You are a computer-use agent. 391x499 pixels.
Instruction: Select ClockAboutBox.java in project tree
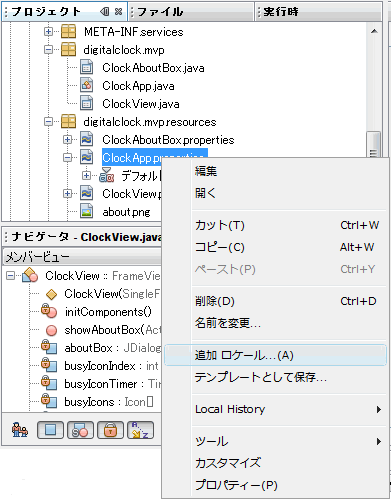153,68
